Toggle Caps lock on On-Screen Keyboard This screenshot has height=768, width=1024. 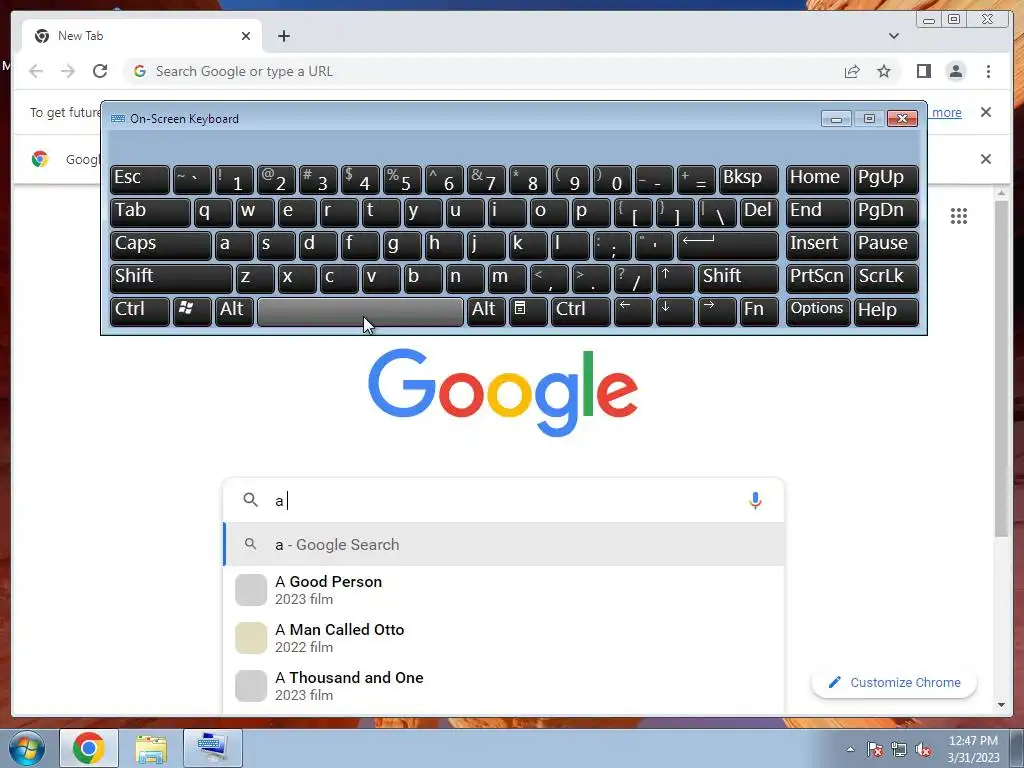(161, 246)
